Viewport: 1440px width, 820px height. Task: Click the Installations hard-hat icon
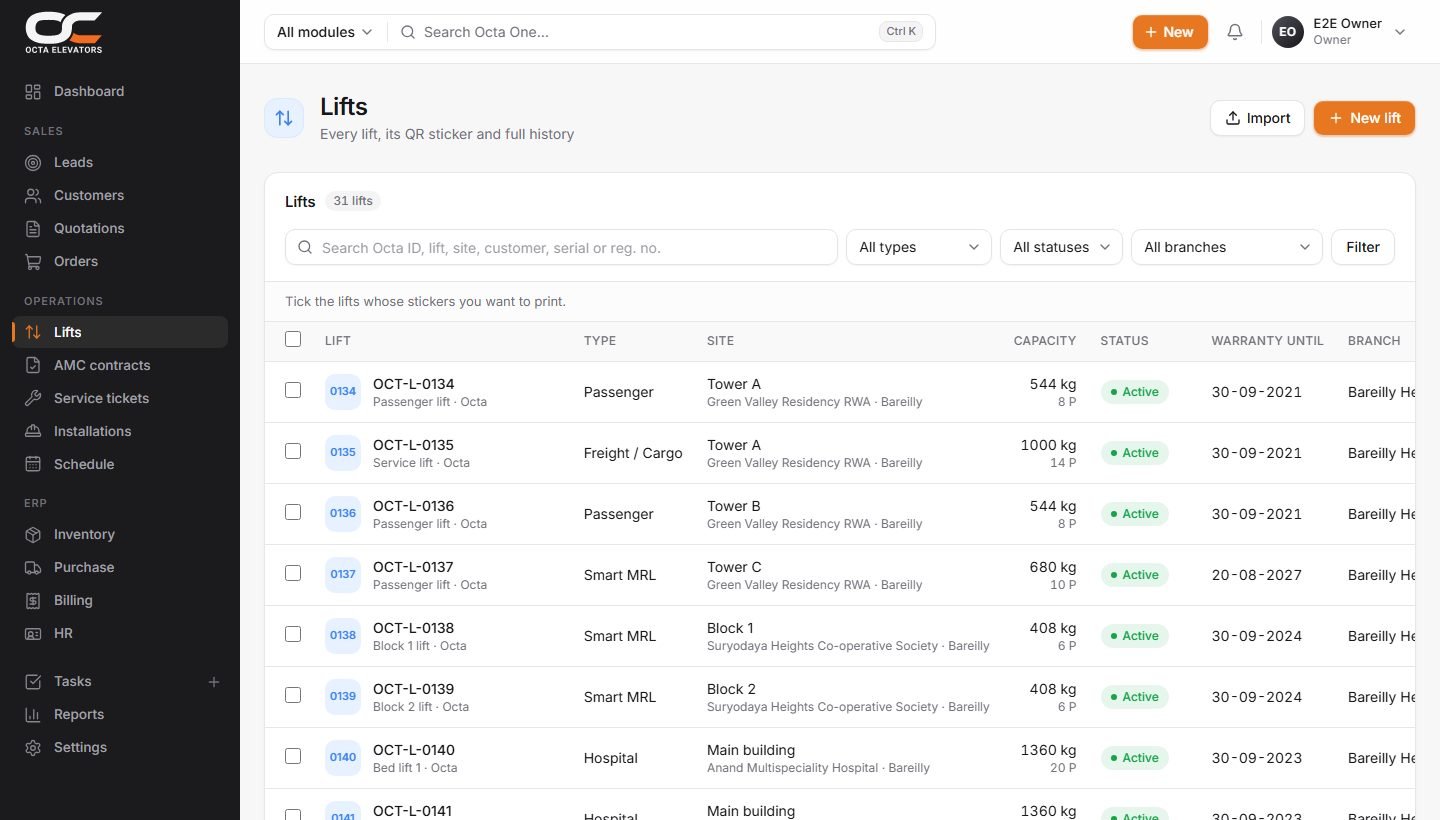pos(33,432)
